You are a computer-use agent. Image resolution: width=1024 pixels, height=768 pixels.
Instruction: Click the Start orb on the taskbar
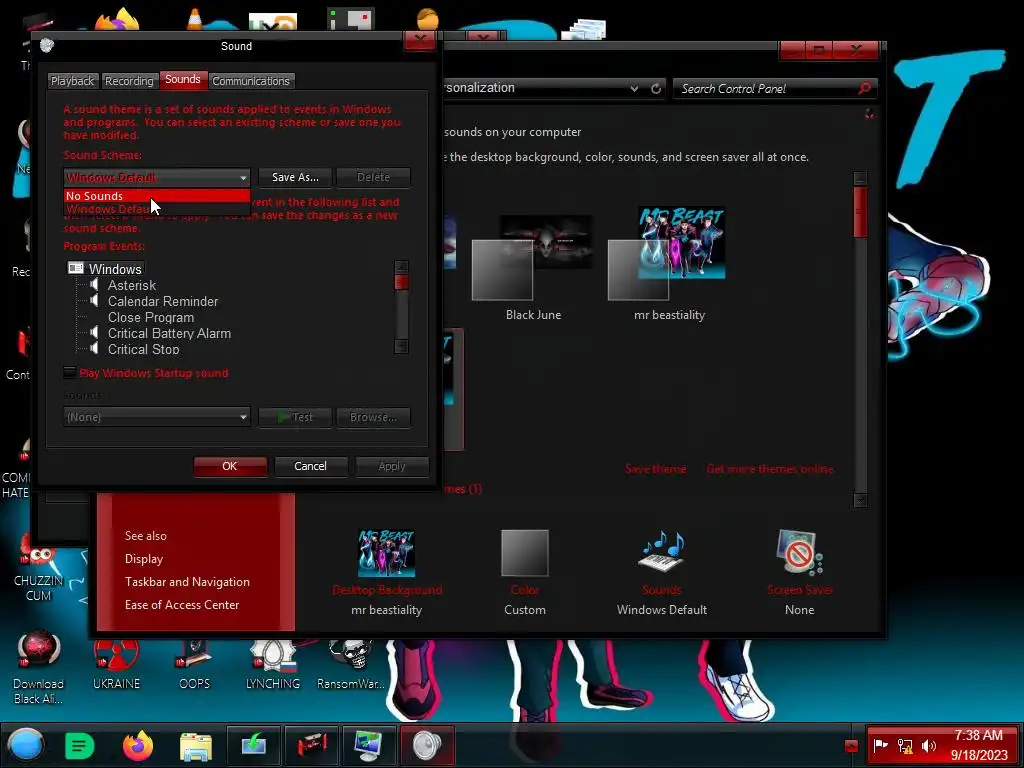(x=25, y=745)
